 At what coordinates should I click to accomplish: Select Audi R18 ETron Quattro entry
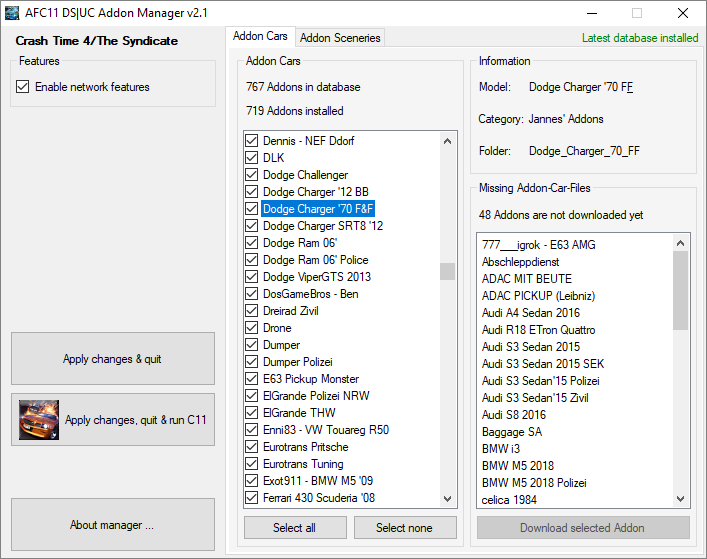pyautogui.click(x=538, y=330)
